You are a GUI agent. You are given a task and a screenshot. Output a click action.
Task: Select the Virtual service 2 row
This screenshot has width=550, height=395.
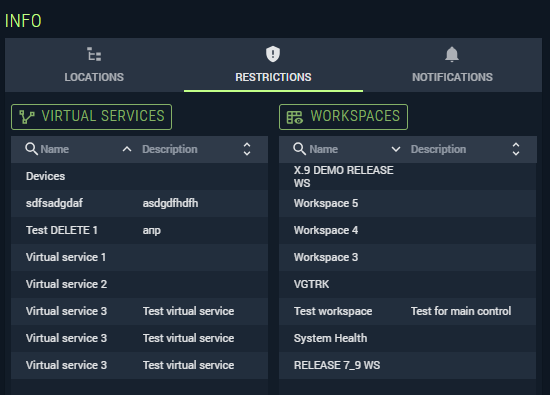140,284
